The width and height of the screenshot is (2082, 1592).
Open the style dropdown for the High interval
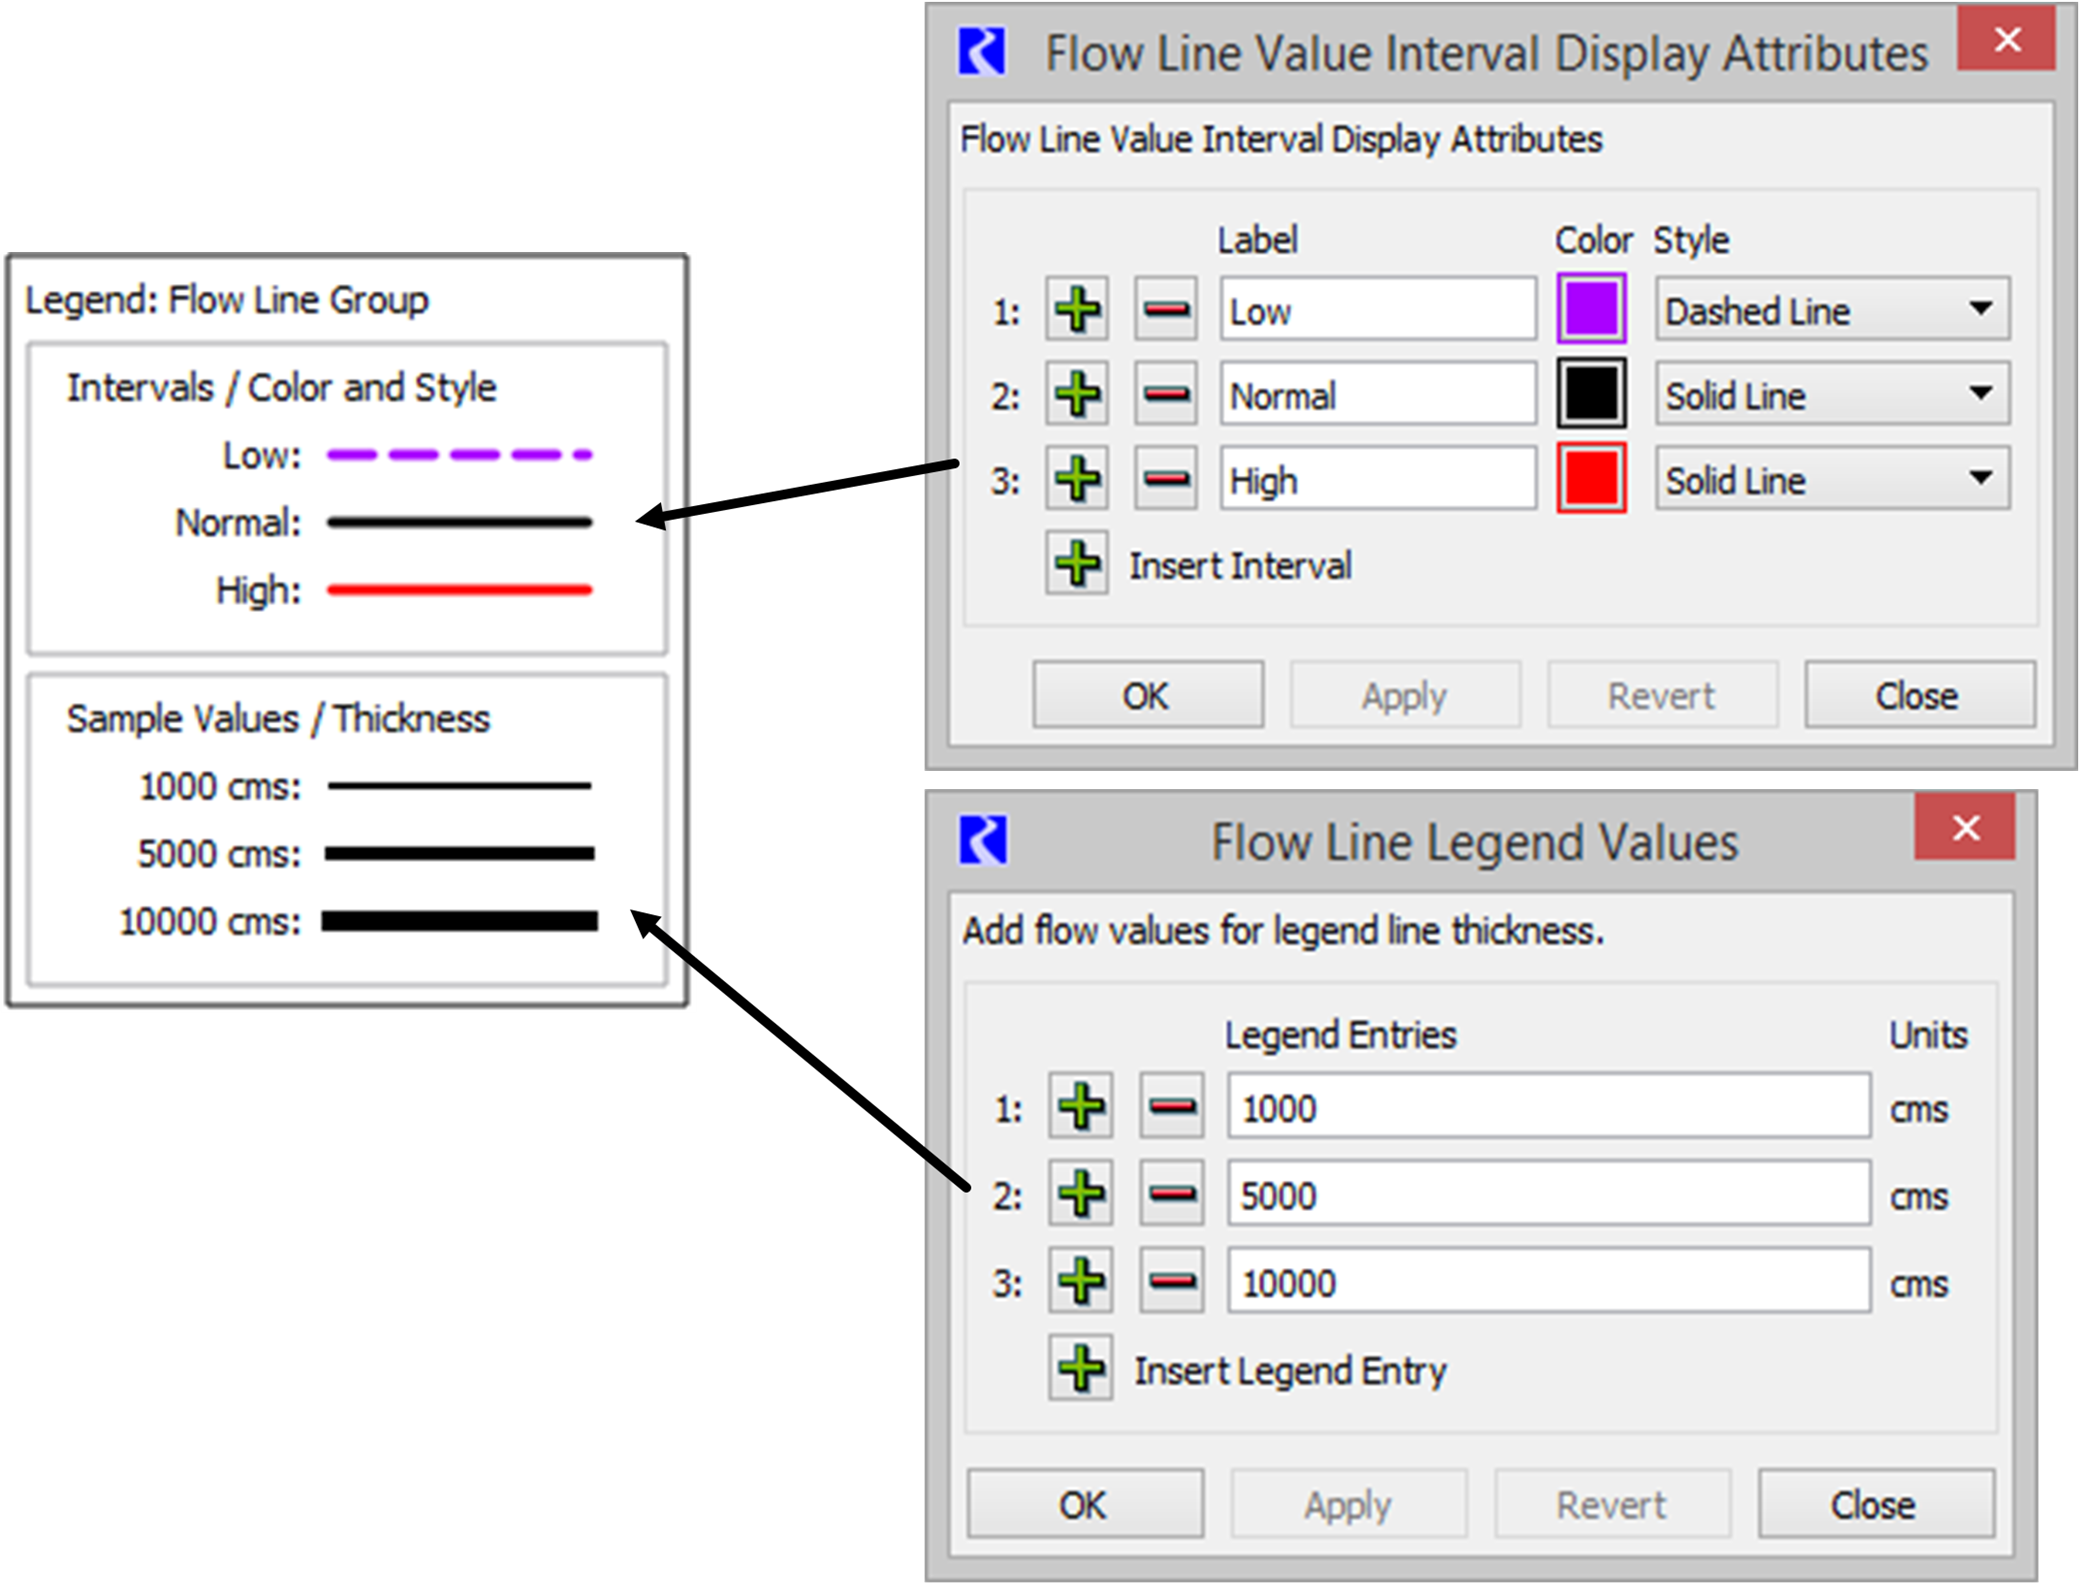(1831, 480)
